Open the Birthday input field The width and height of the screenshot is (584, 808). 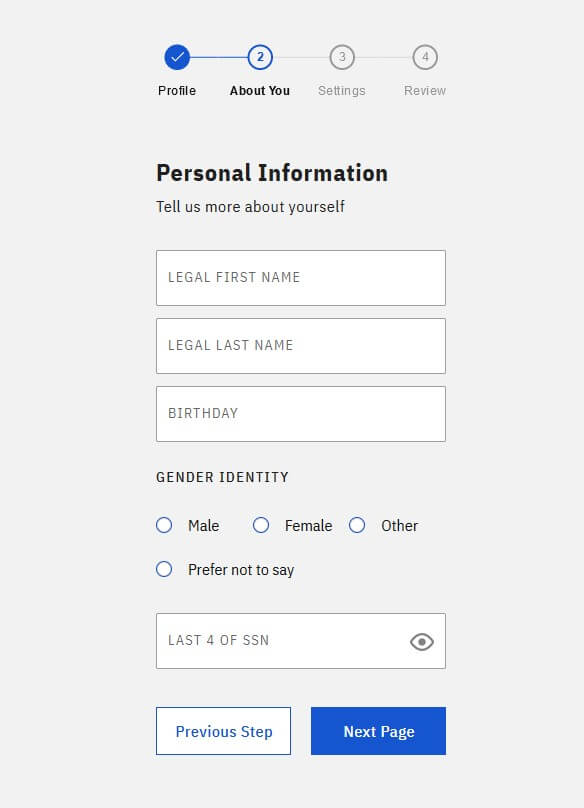(x=301, y=414)
